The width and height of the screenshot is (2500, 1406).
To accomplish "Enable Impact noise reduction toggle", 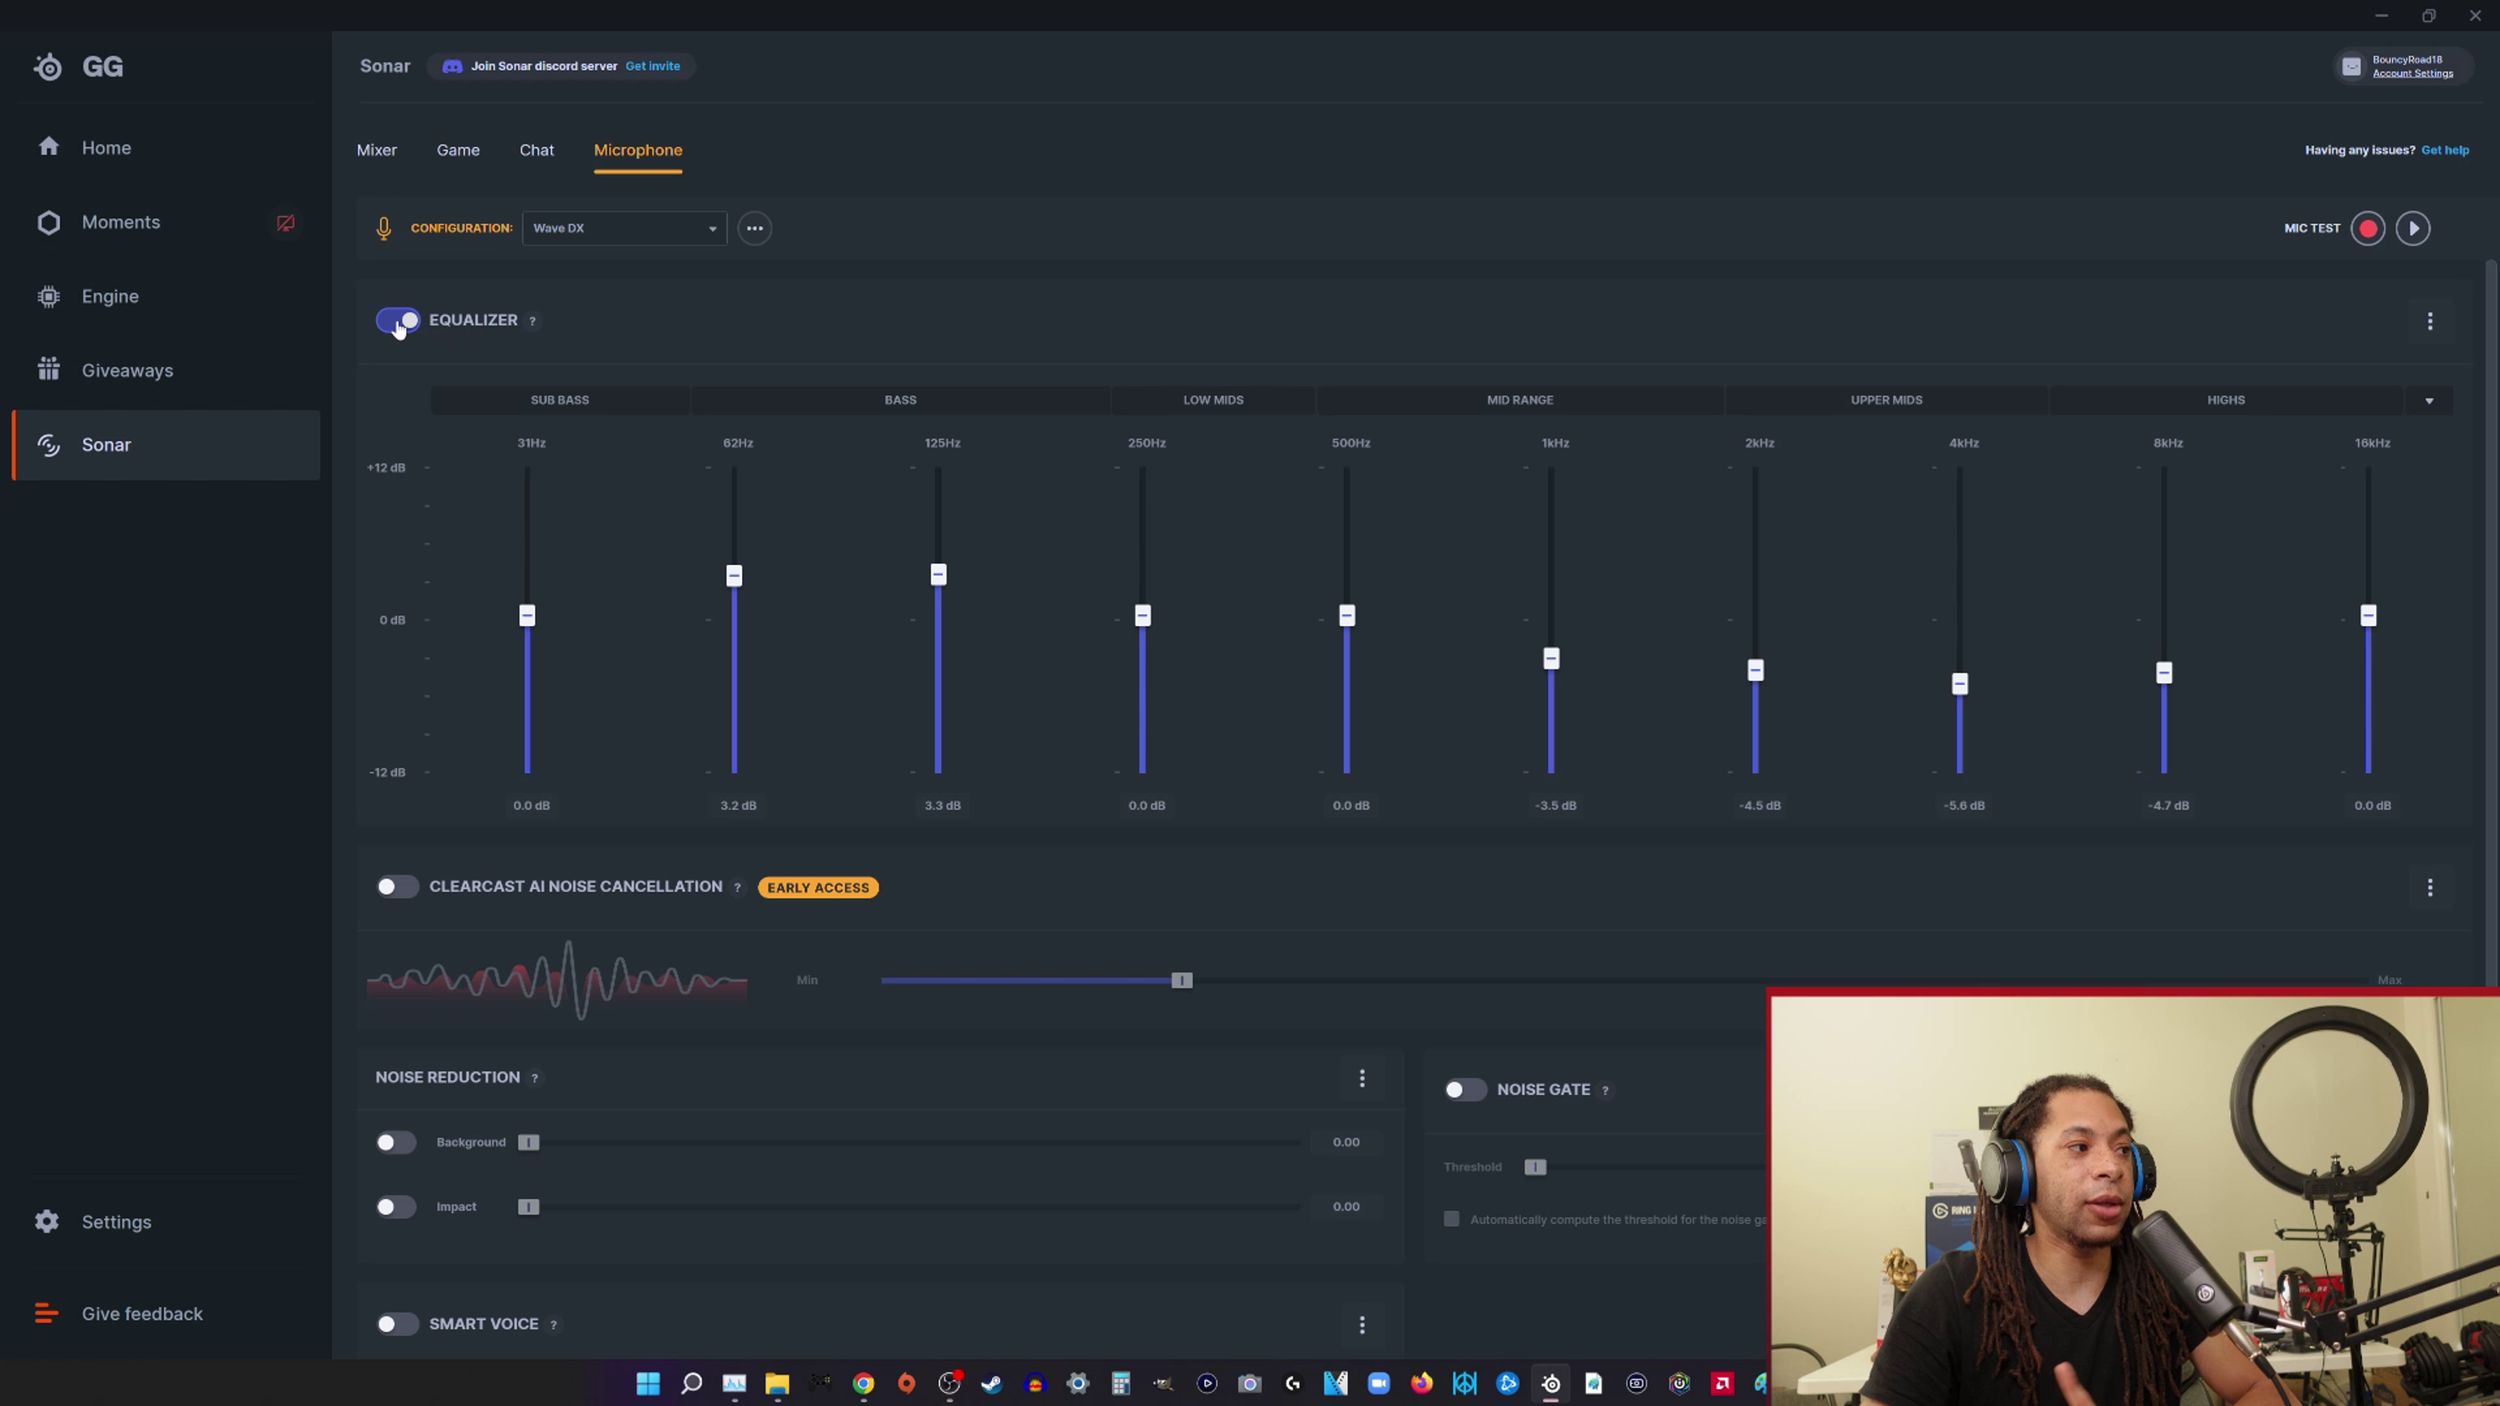I will click(x=395, y=1207).
